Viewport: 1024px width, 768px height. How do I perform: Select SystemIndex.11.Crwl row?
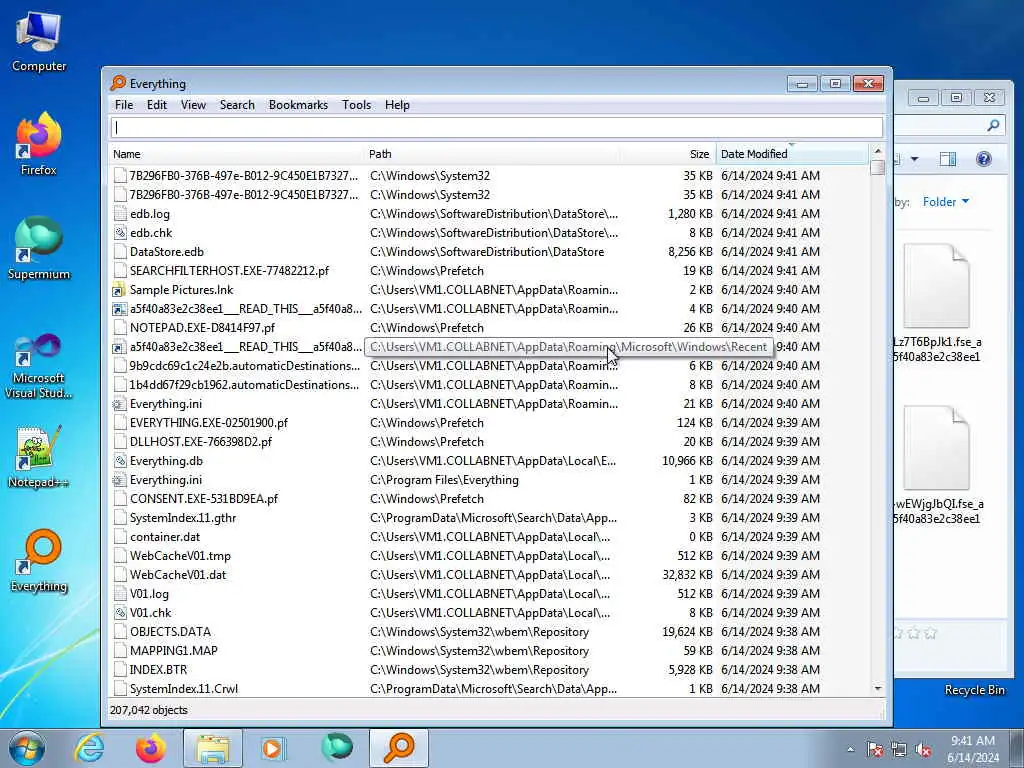tap(490, 689)
